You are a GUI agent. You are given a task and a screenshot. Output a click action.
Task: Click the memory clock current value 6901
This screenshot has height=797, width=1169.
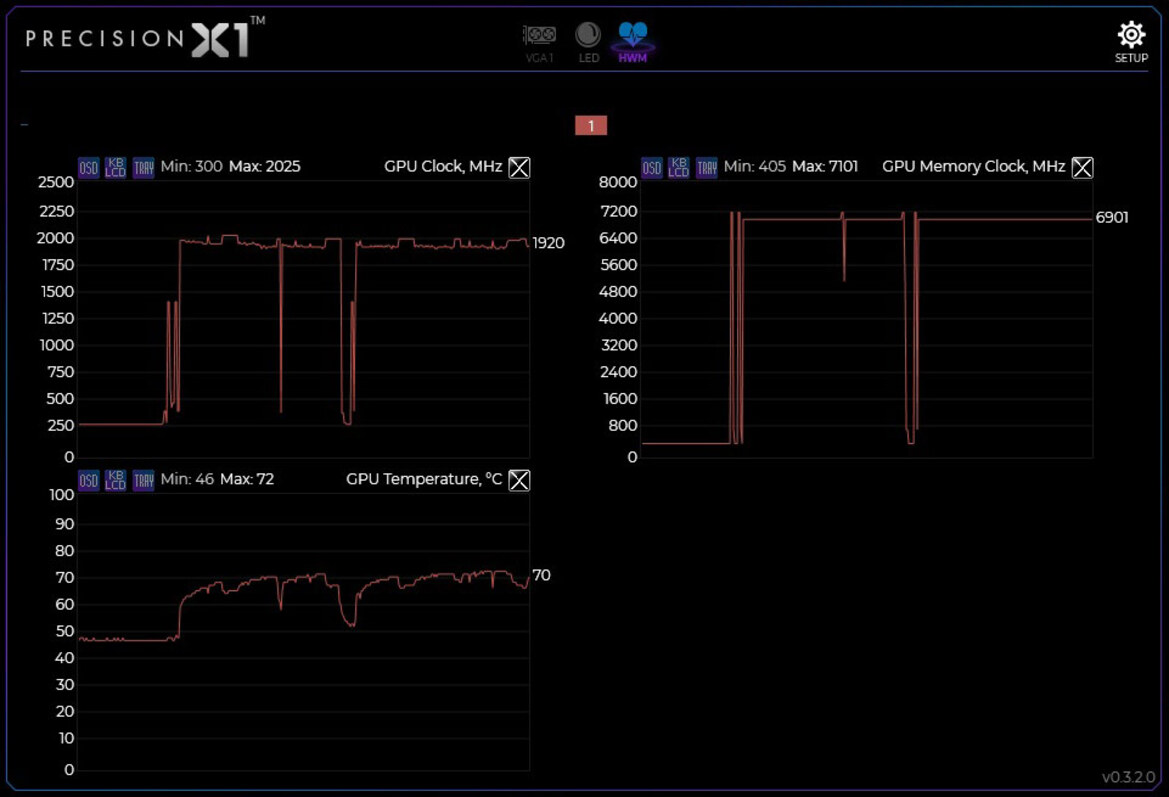(x=1112, y=218)
